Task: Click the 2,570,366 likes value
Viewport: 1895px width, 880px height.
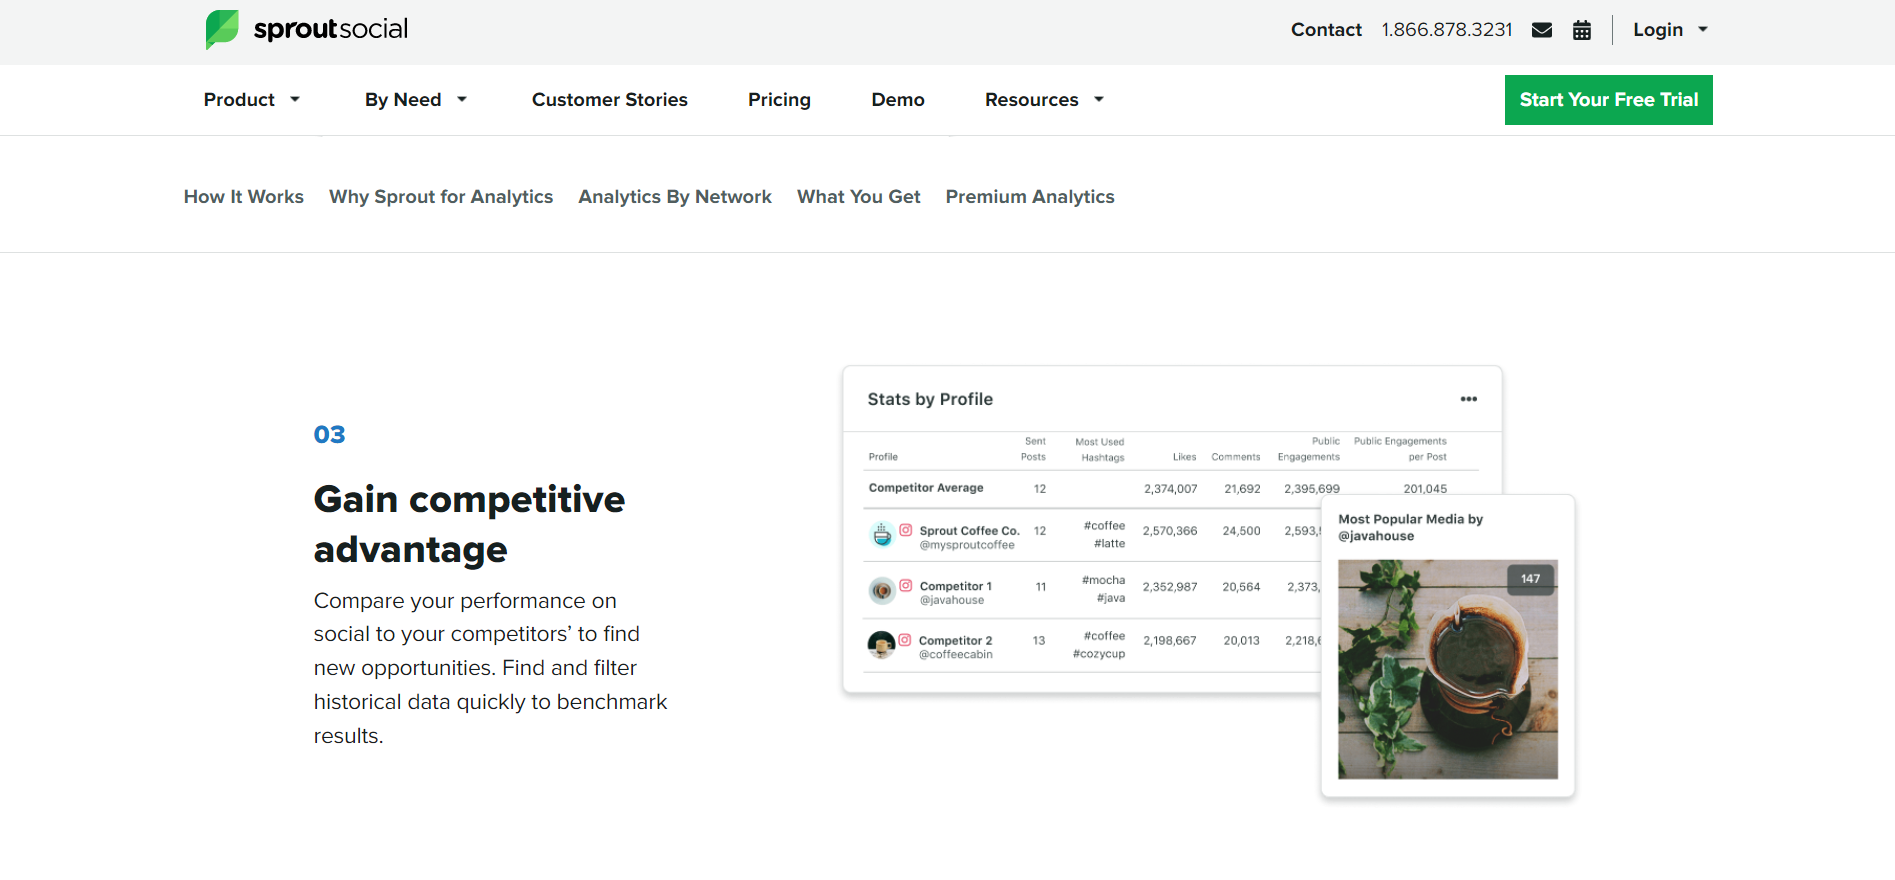Action: 1170,531
